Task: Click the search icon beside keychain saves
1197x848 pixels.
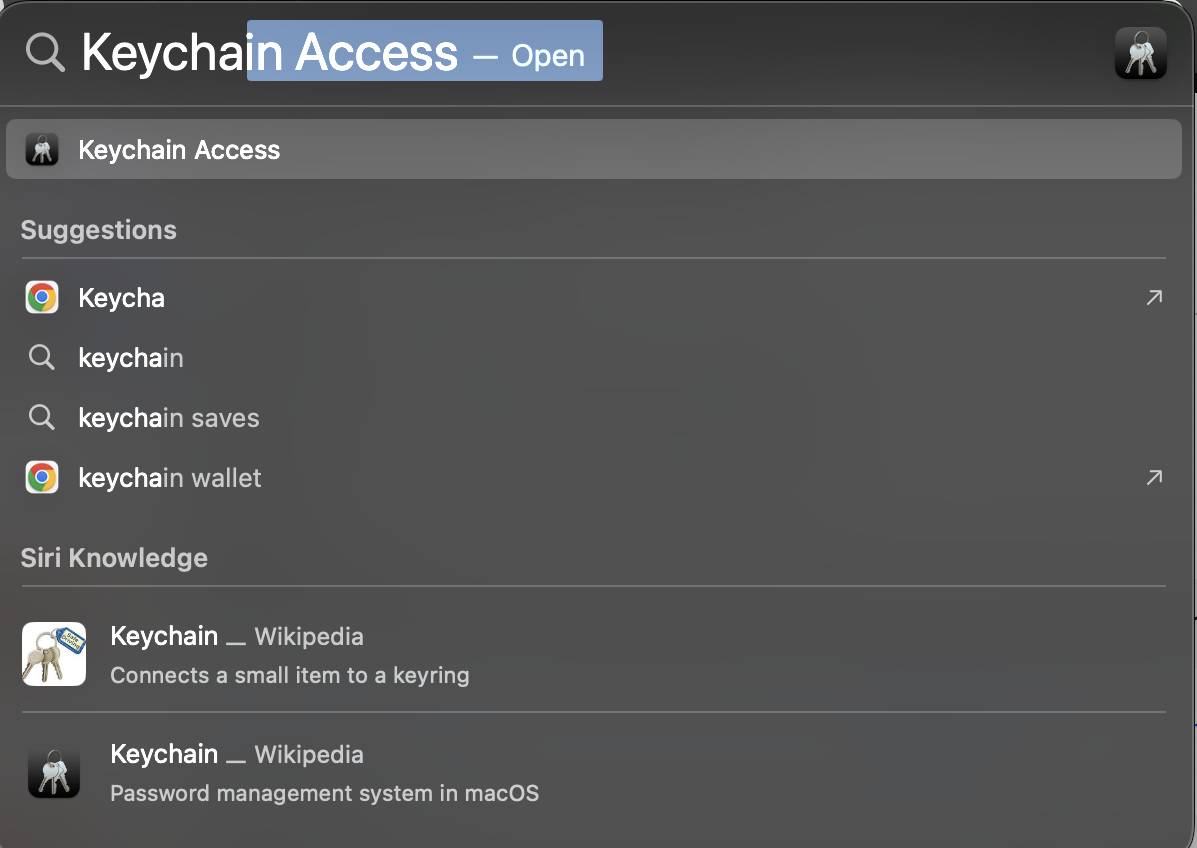Action: [x=42, y=418]
